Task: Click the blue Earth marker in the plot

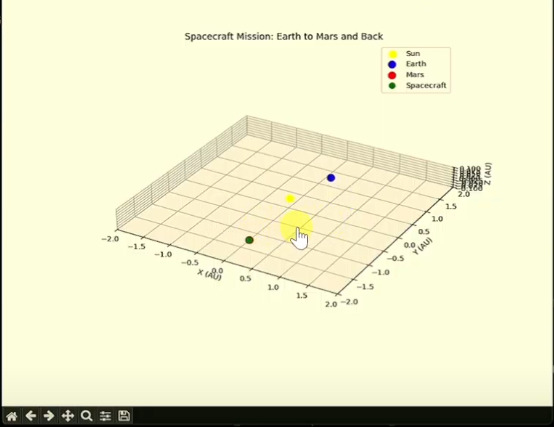Action: point(331,178)
